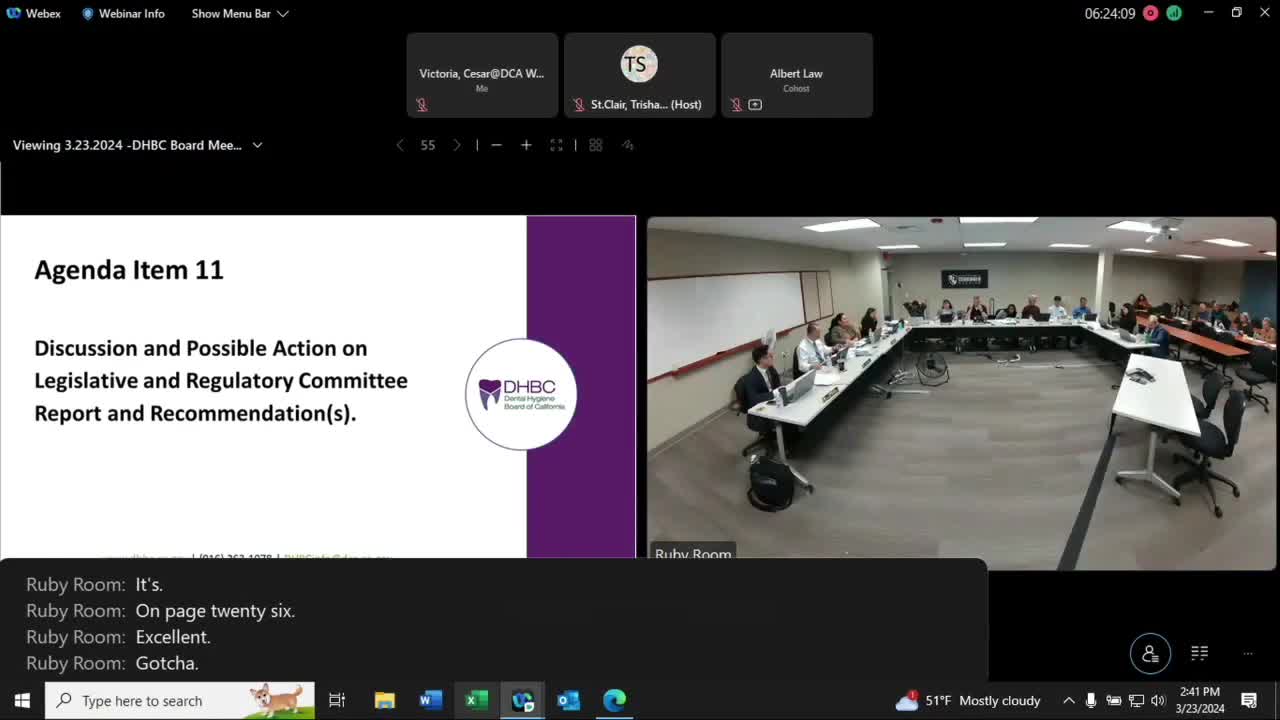Unmute Victoria, Cesar@DCA microphone icon
Screen dimensions: 1280x720
pos(422,104)
